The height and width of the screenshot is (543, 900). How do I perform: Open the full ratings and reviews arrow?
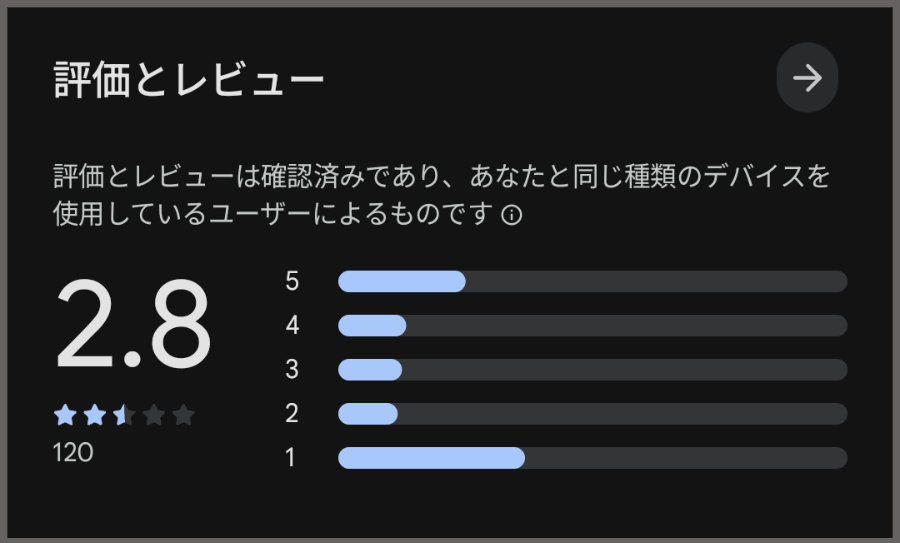(x=807, y=78)
